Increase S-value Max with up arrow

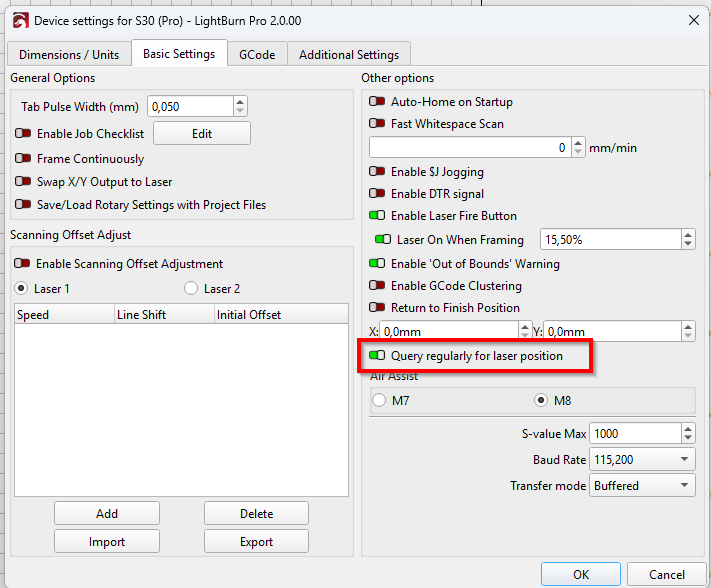(x=688, y=428)
